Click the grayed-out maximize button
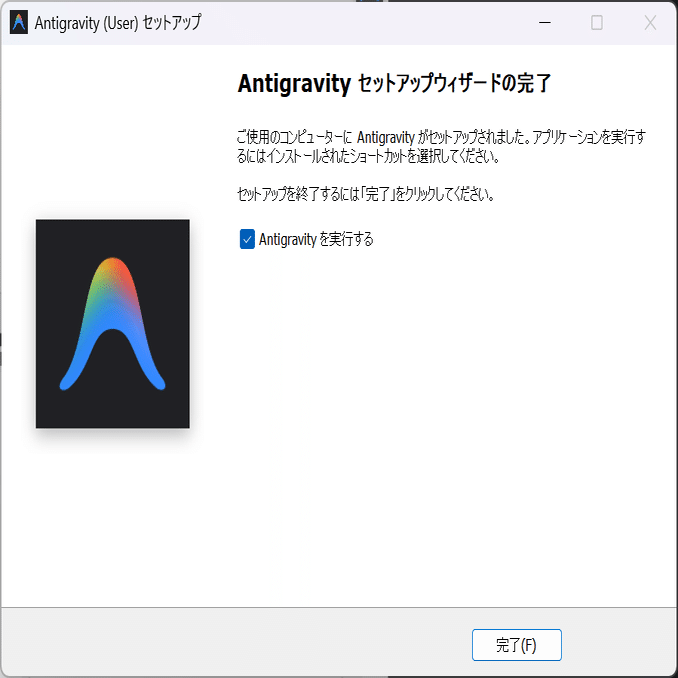 click(597, 22)
